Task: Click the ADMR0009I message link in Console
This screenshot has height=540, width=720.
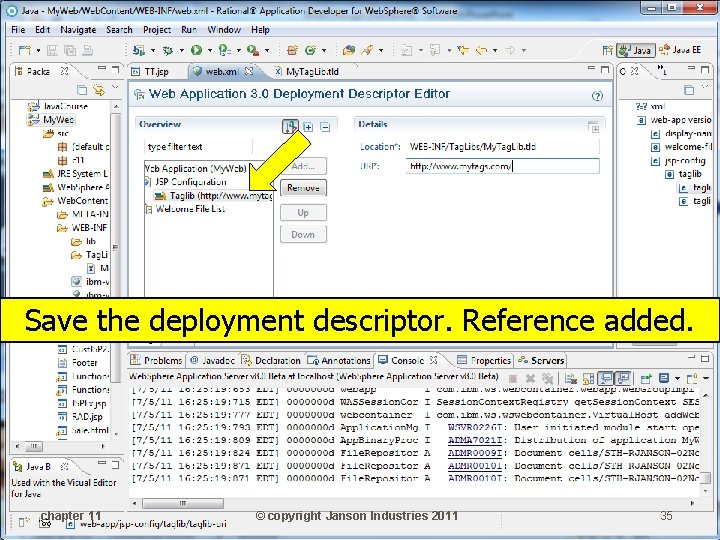Action: point(475,453)
